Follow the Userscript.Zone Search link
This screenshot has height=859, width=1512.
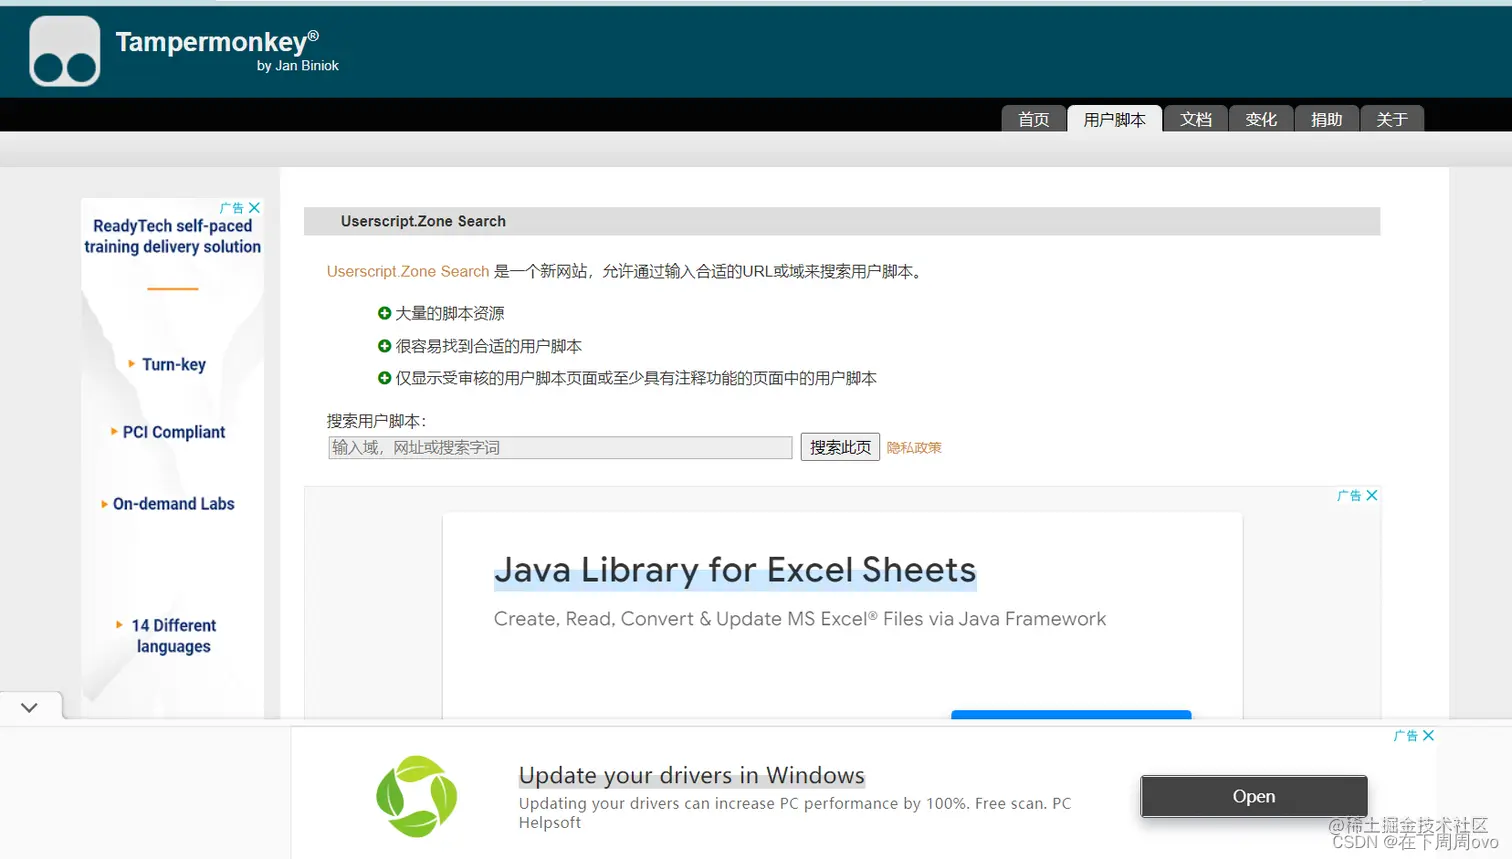click(408, 271)
